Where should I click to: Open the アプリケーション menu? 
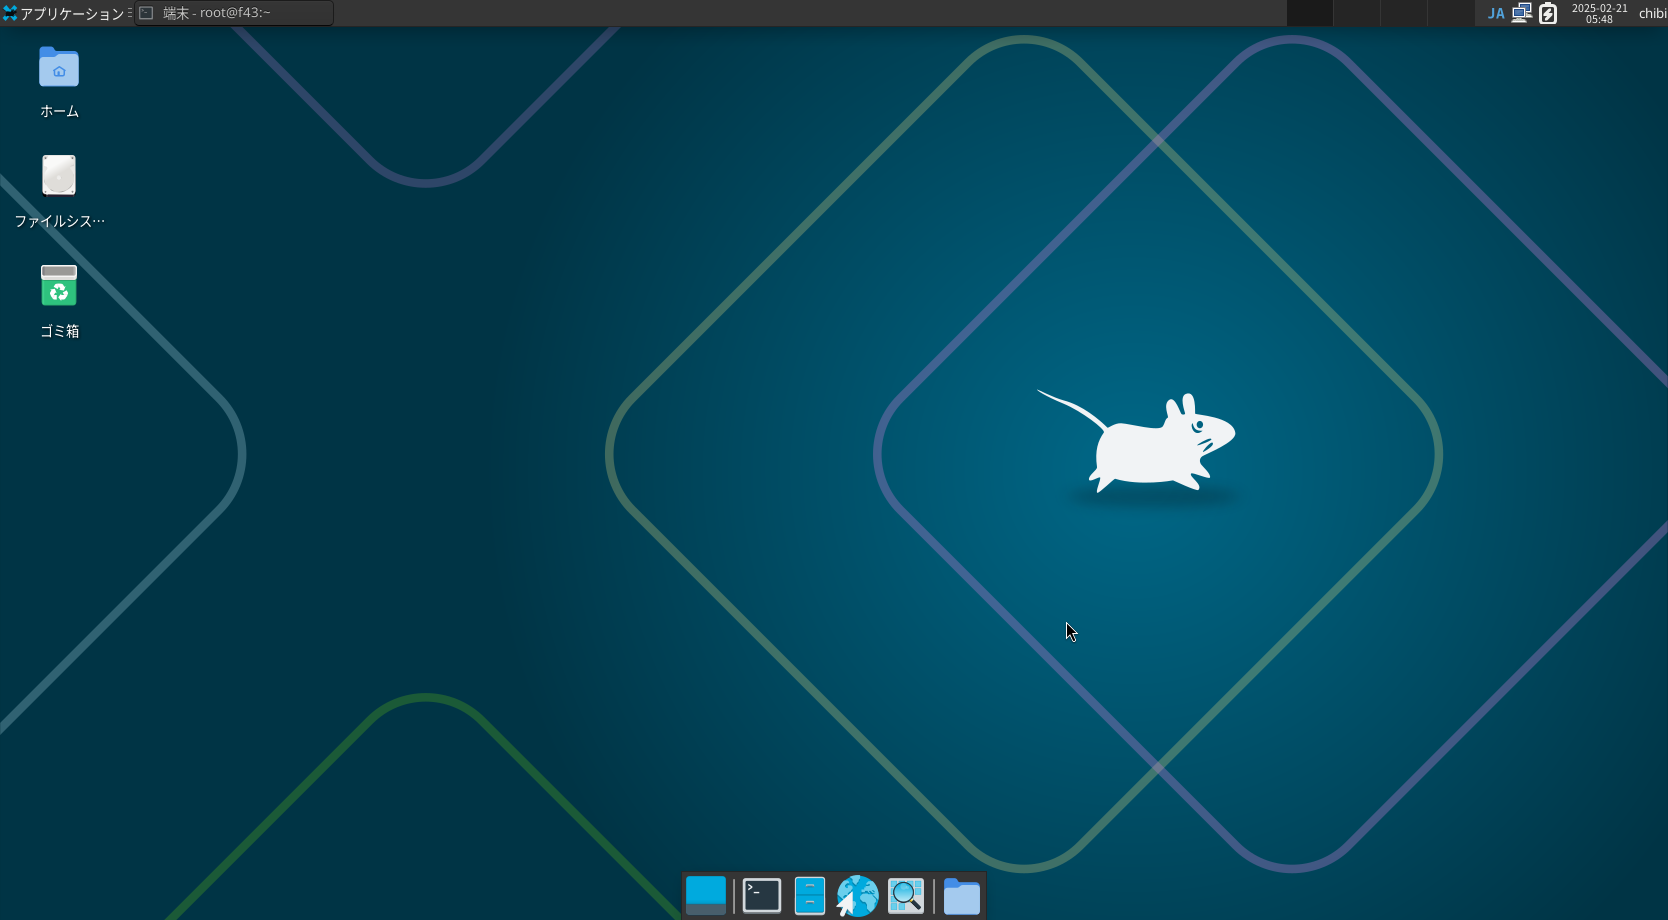click(66, 13)
